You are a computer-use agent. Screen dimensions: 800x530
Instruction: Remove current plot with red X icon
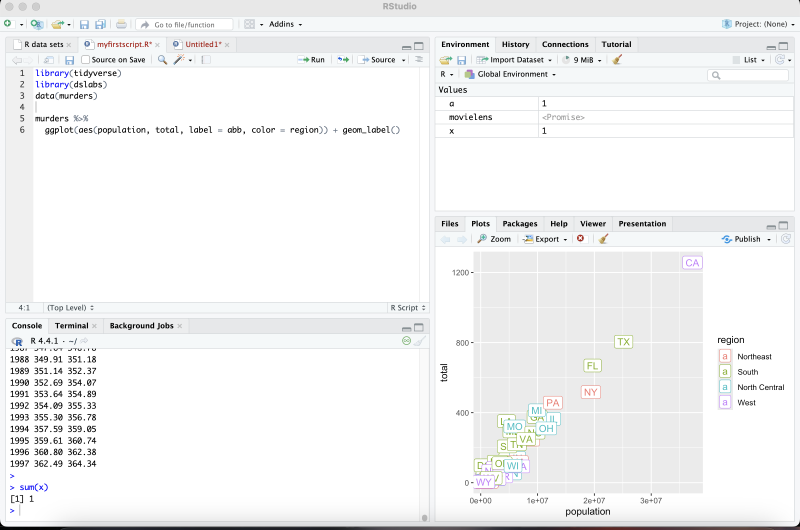coord(581,238)
